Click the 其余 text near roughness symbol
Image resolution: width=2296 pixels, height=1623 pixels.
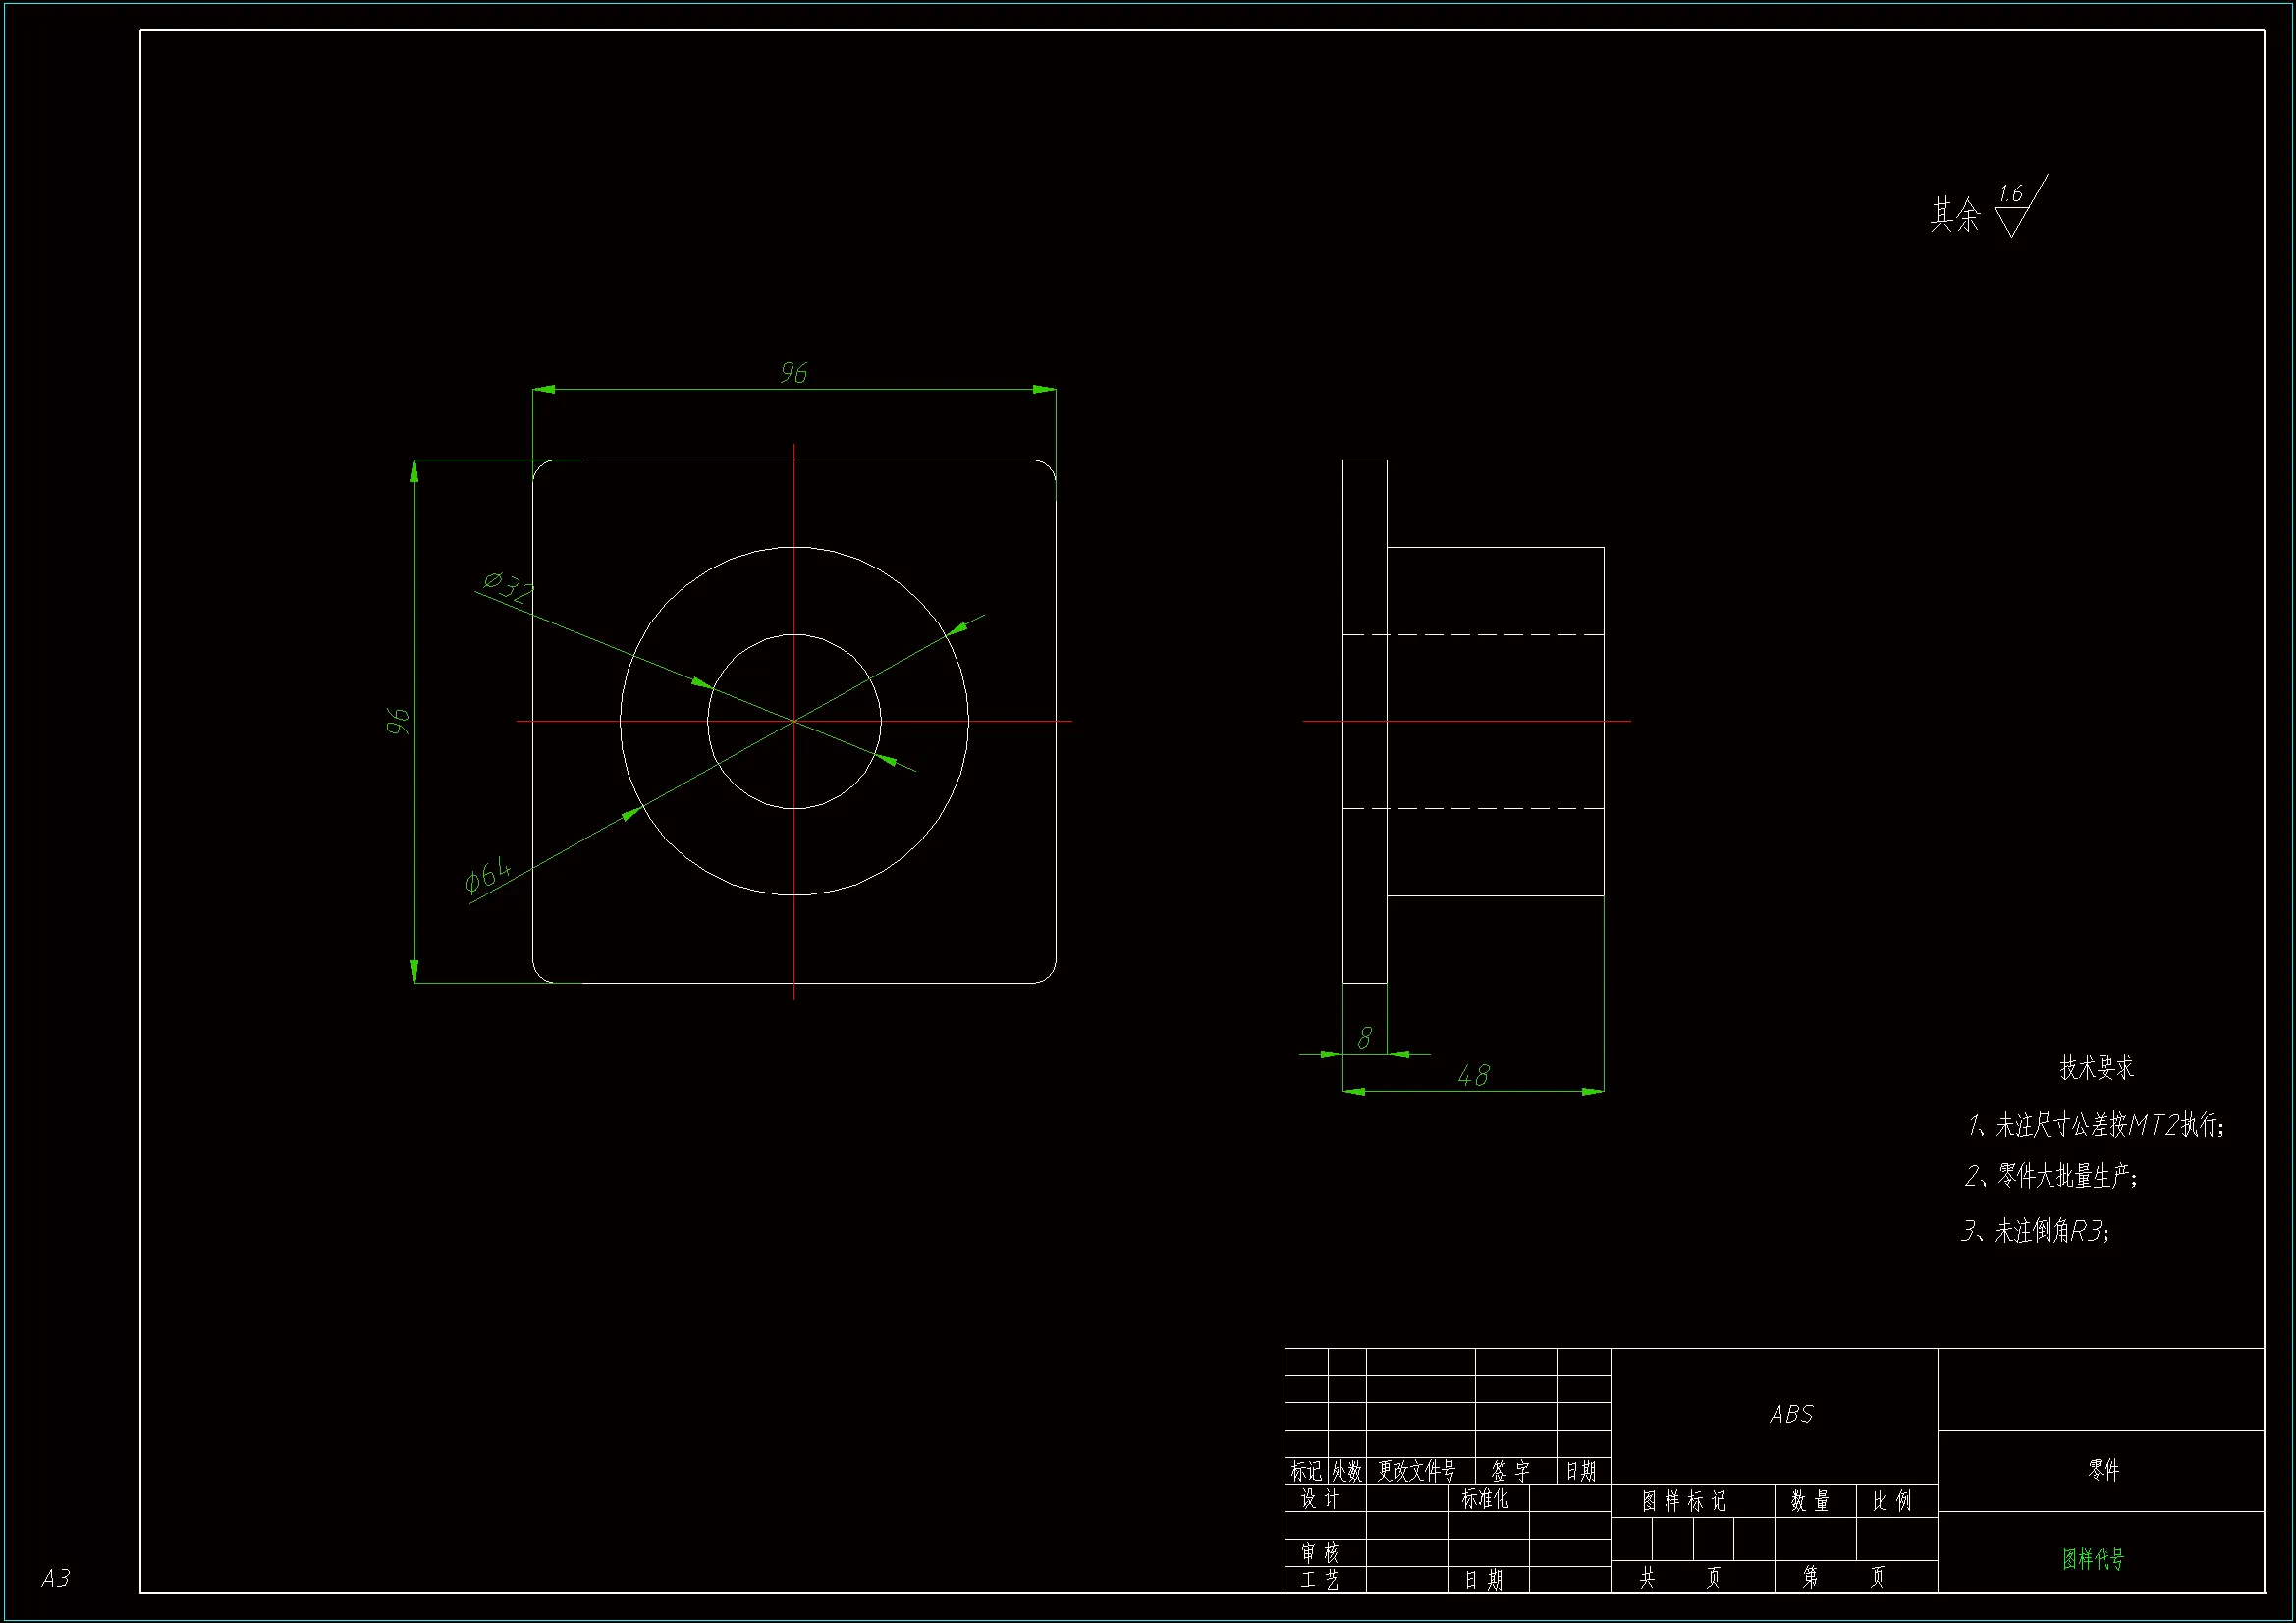pyautogui.click(x=1954, y=215)
